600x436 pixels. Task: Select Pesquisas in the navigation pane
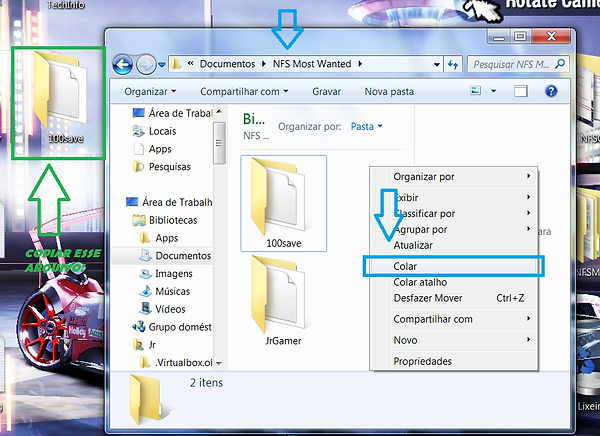[x=161, y=167]
